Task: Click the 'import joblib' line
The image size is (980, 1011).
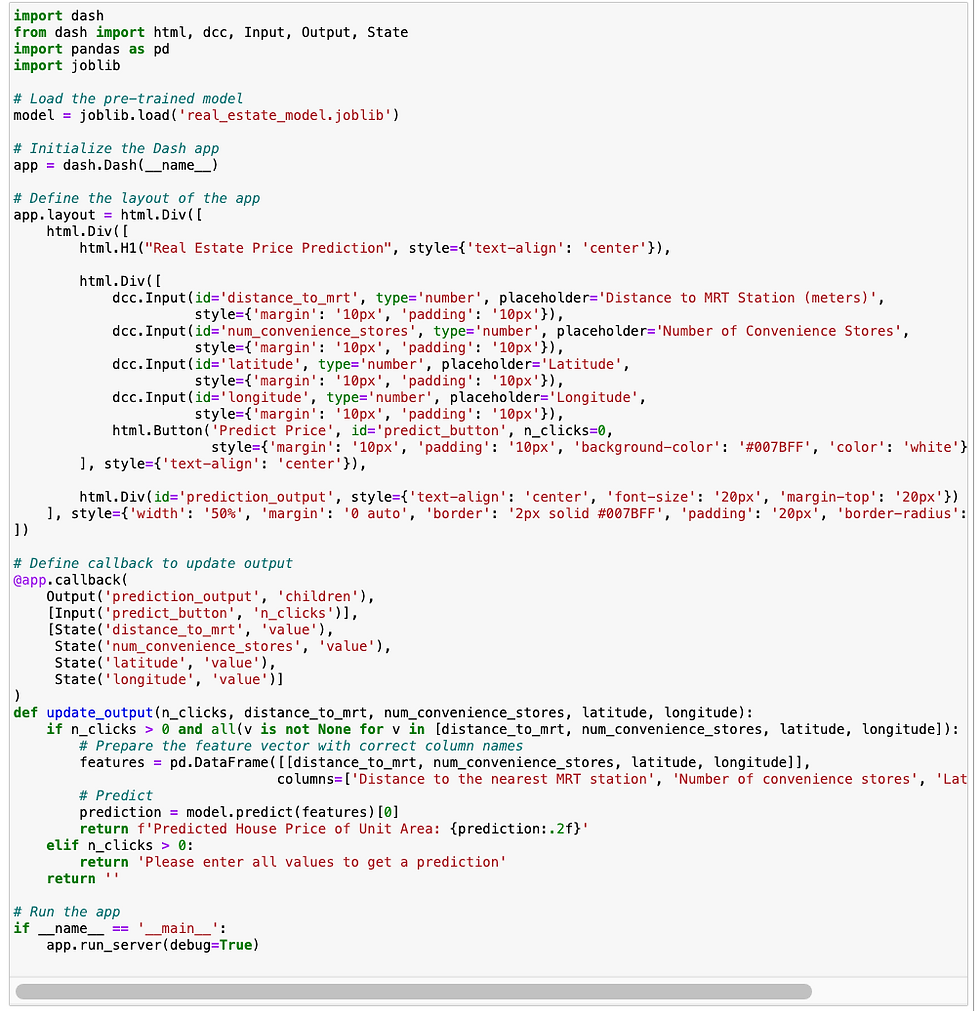Action: [67, 66]
